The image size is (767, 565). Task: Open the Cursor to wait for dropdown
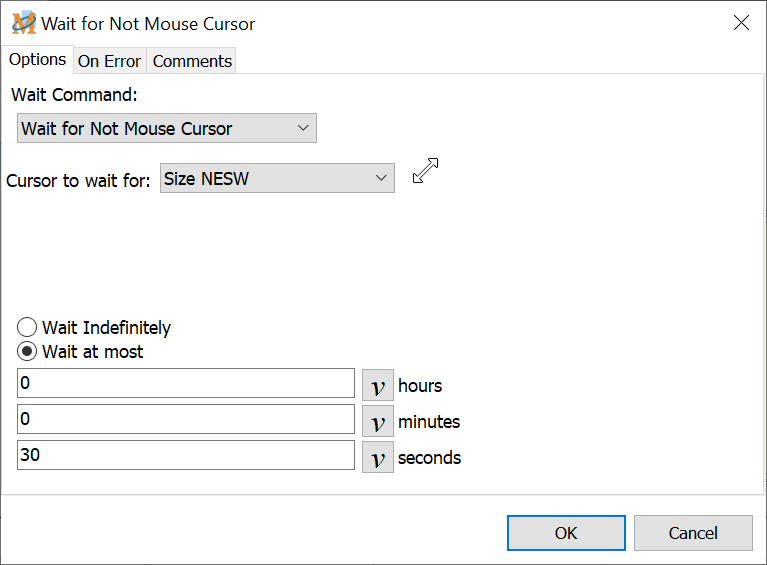(277, 178)
